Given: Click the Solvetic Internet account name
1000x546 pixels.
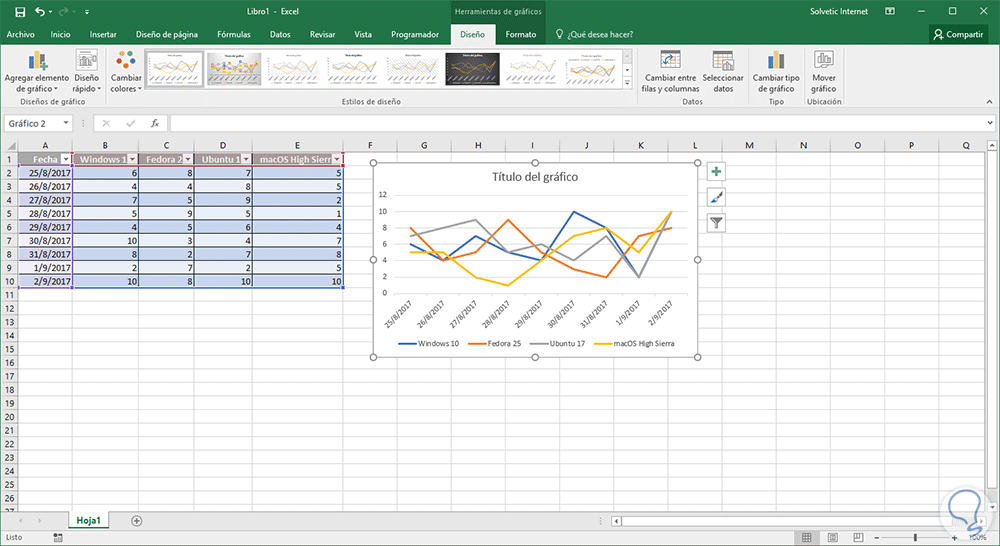Looking at the screenshot, I should [839, 11].
